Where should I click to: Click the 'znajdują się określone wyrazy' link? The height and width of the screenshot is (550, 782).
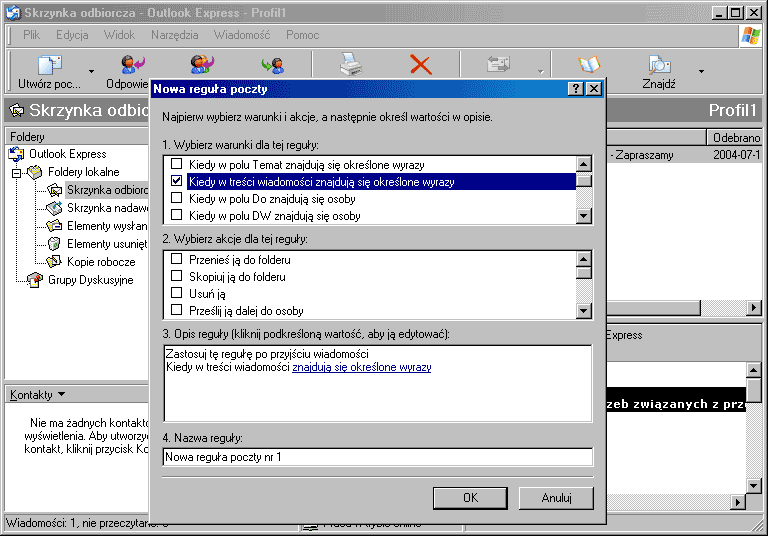tap(361, 368)
